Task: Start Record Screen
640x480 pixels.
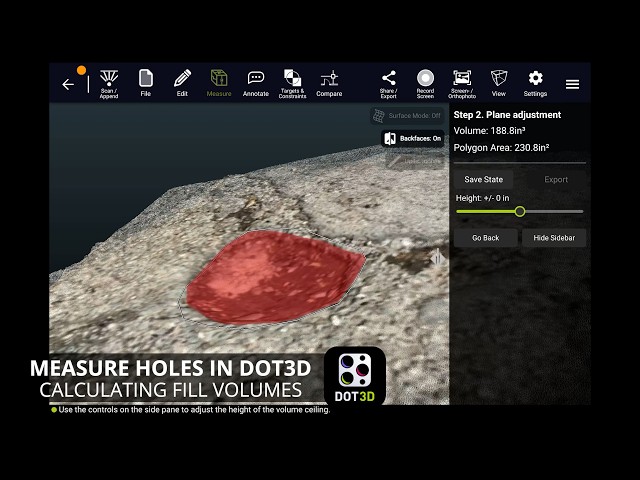Action: tap(425, 84)
